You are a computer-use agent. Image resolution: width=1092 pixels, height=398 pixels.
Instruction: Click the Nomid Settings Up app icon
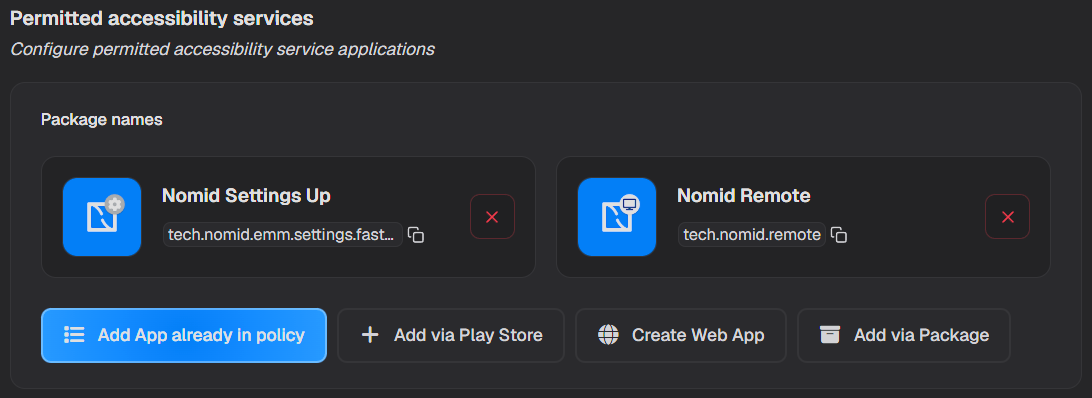102,217
